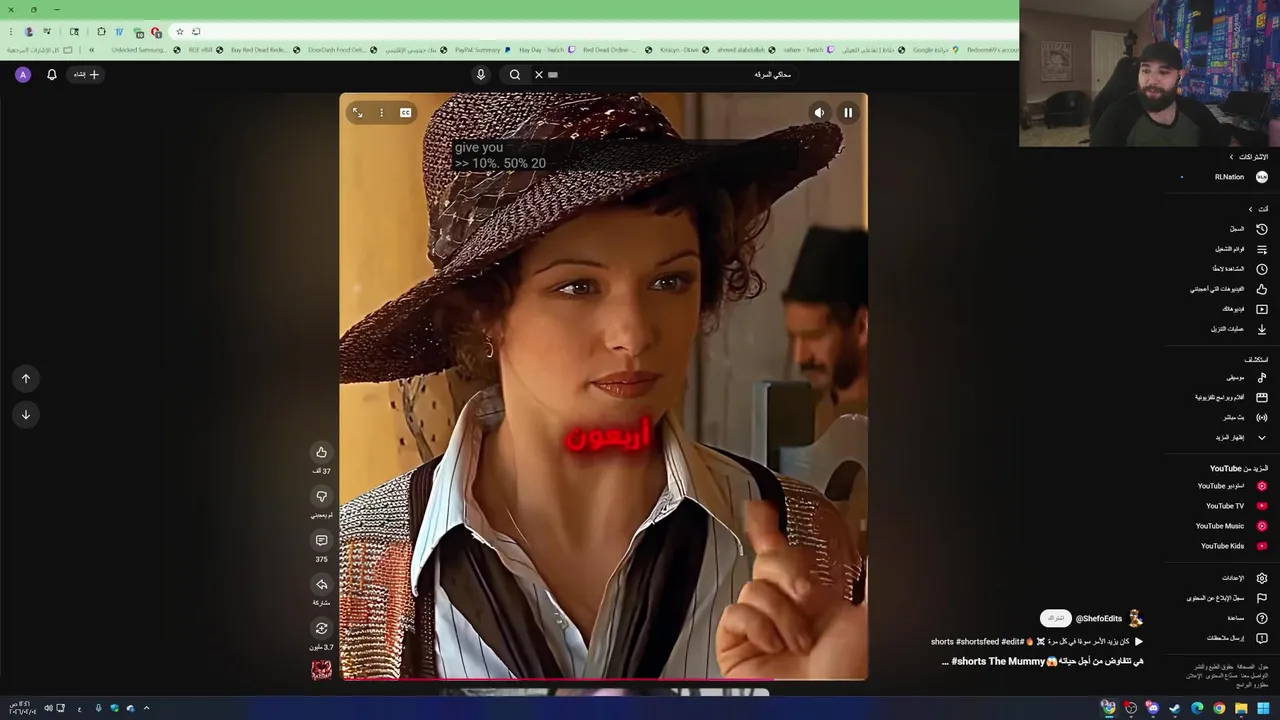
Task: Open the sound source thumbnail below remix
Action: point(321,671)
